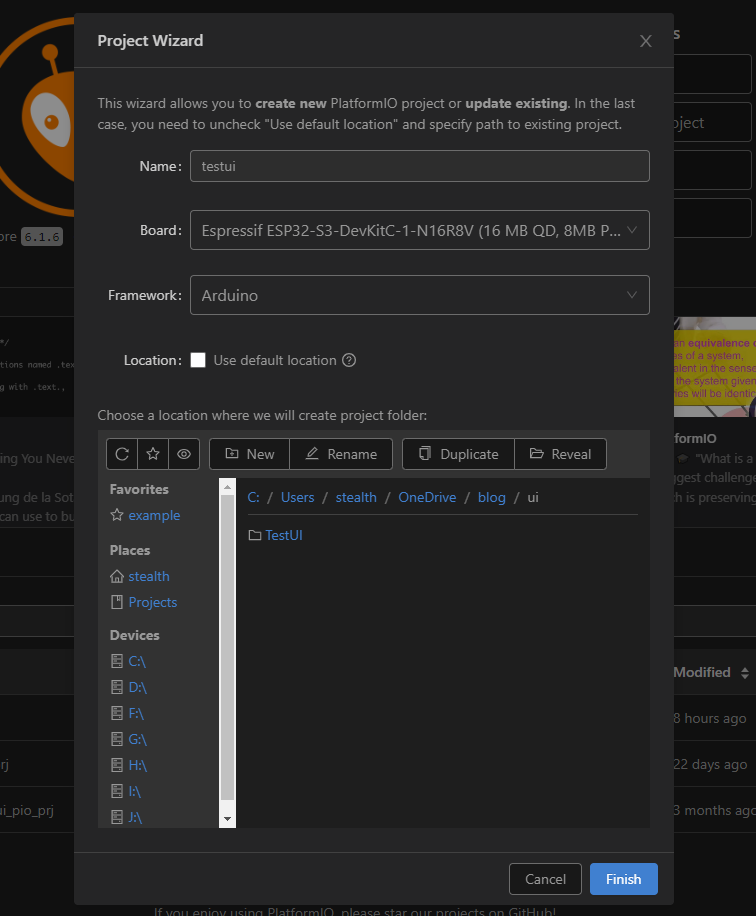
Task: Click the Modified column sort arrows
Action: click(745, 672)
